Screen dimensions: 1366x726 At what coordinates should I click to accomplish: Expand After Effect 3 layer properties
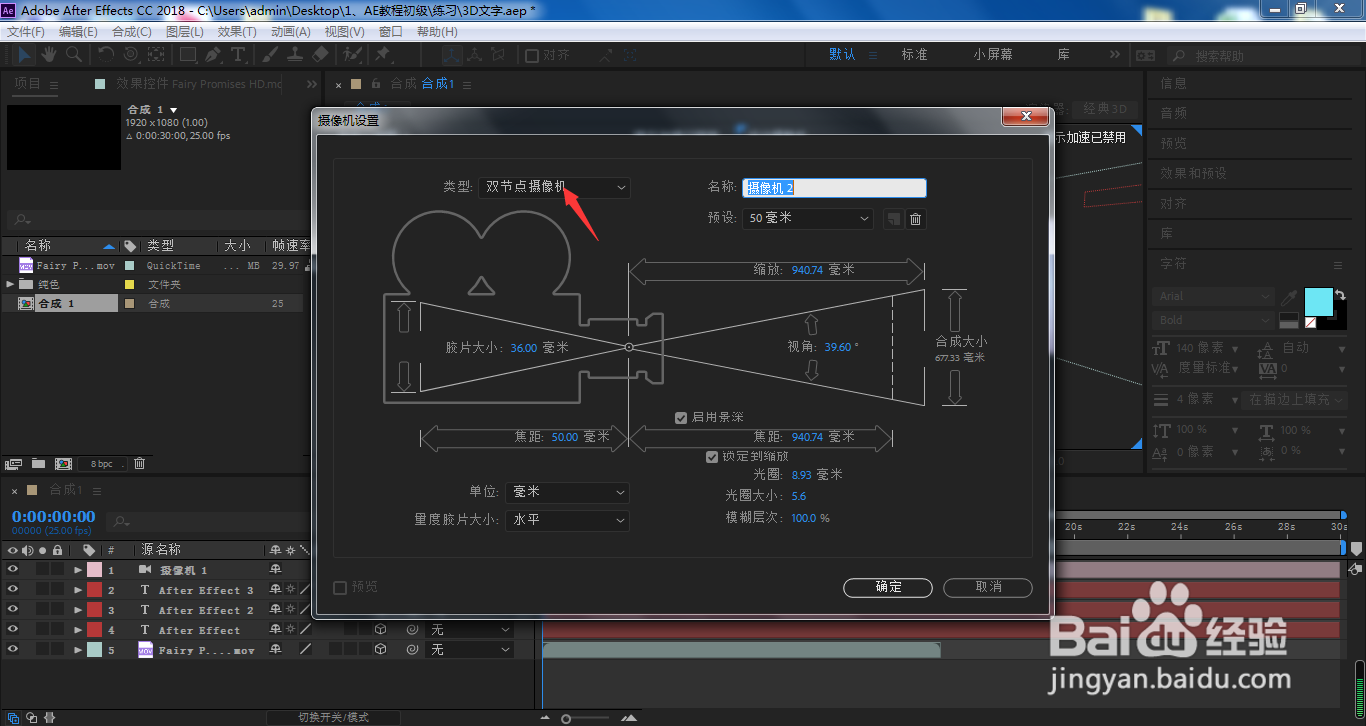tap(78, 590)
